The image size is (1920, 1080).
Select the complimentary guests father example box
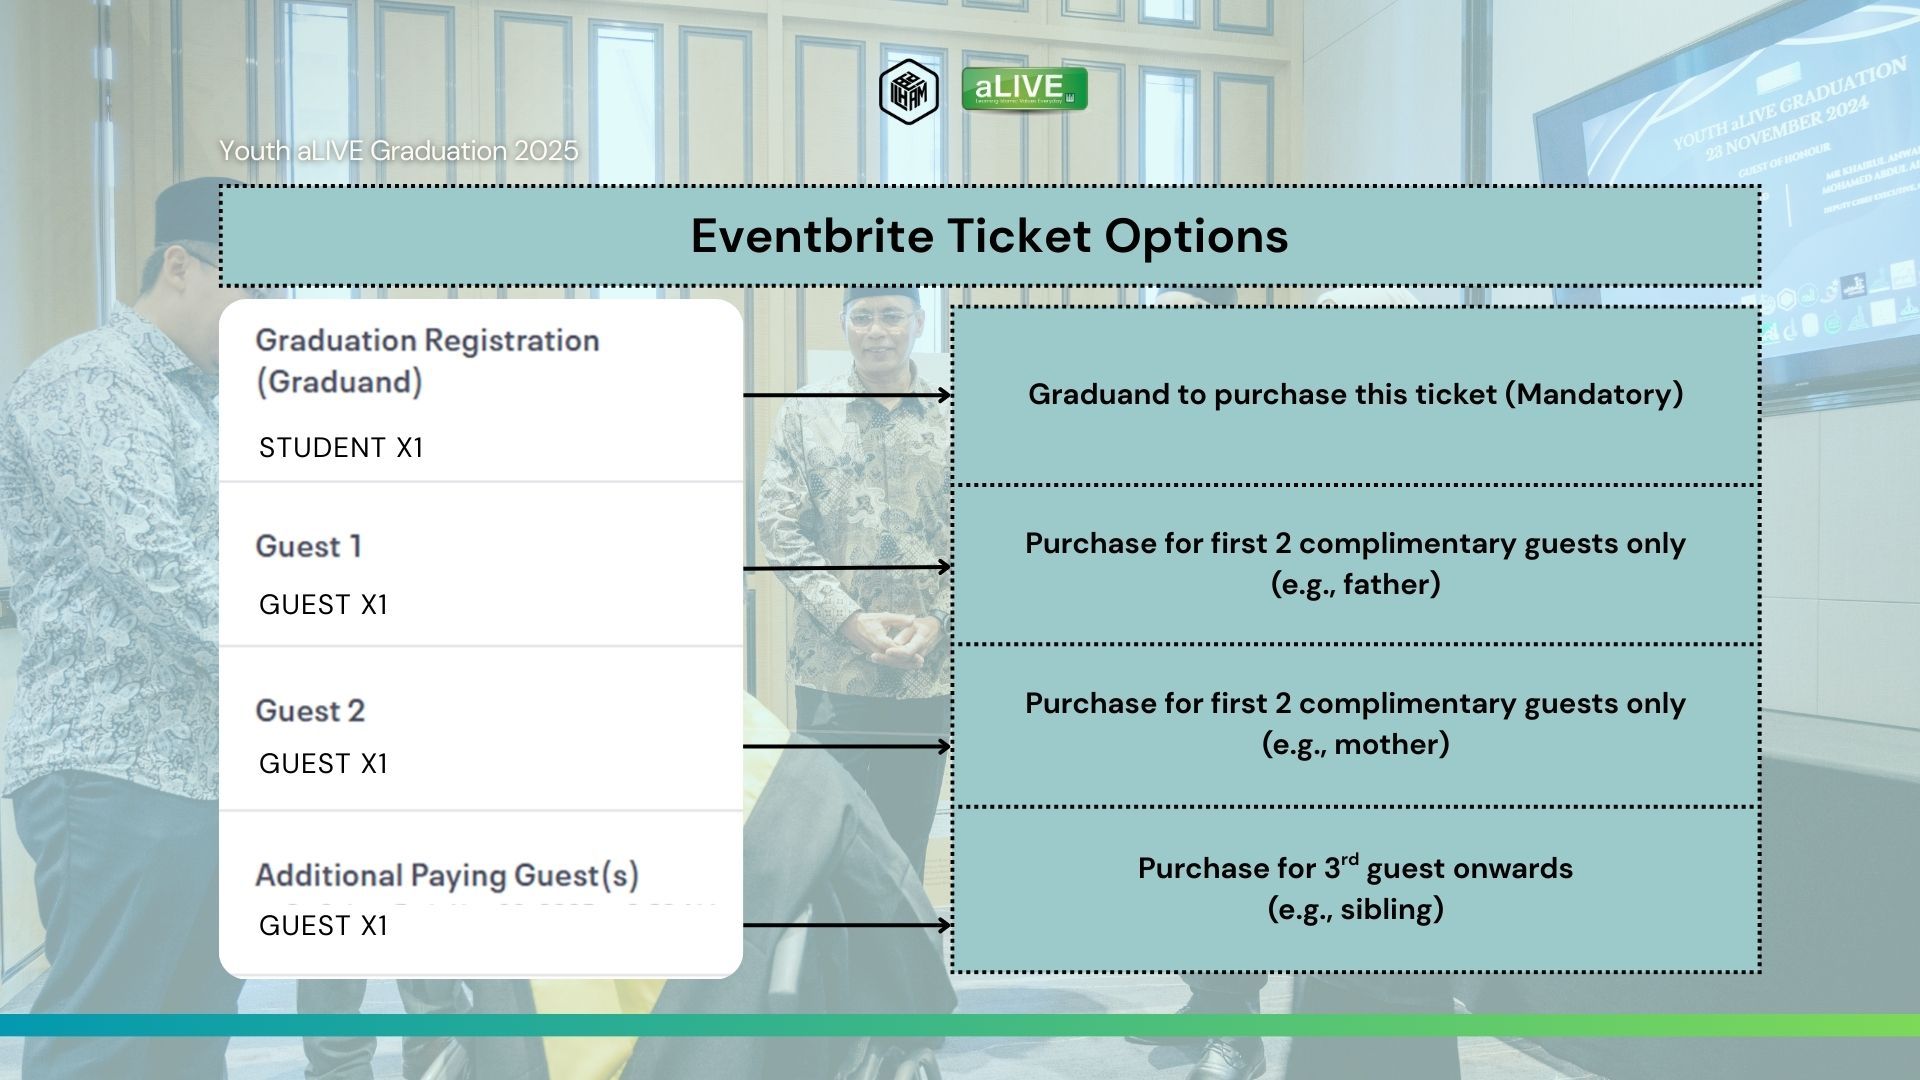pos(1355,564)
